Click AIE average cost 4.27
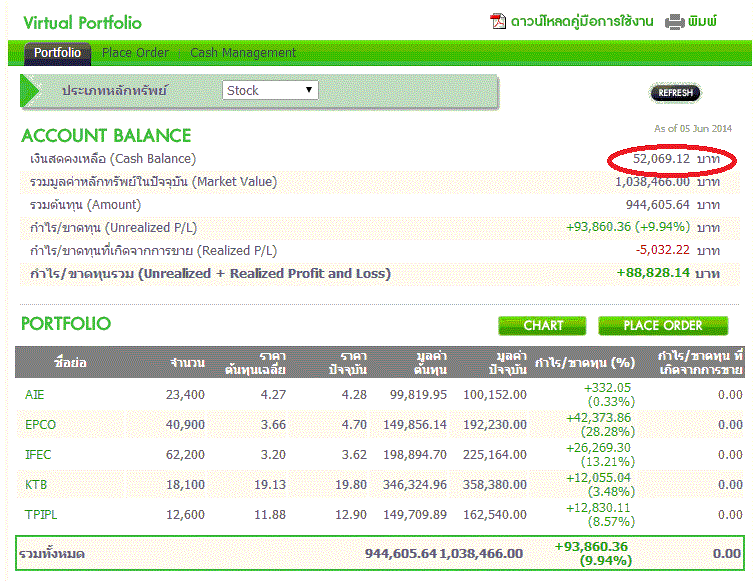This screenshot has width=753, height=581. (273, 395)
